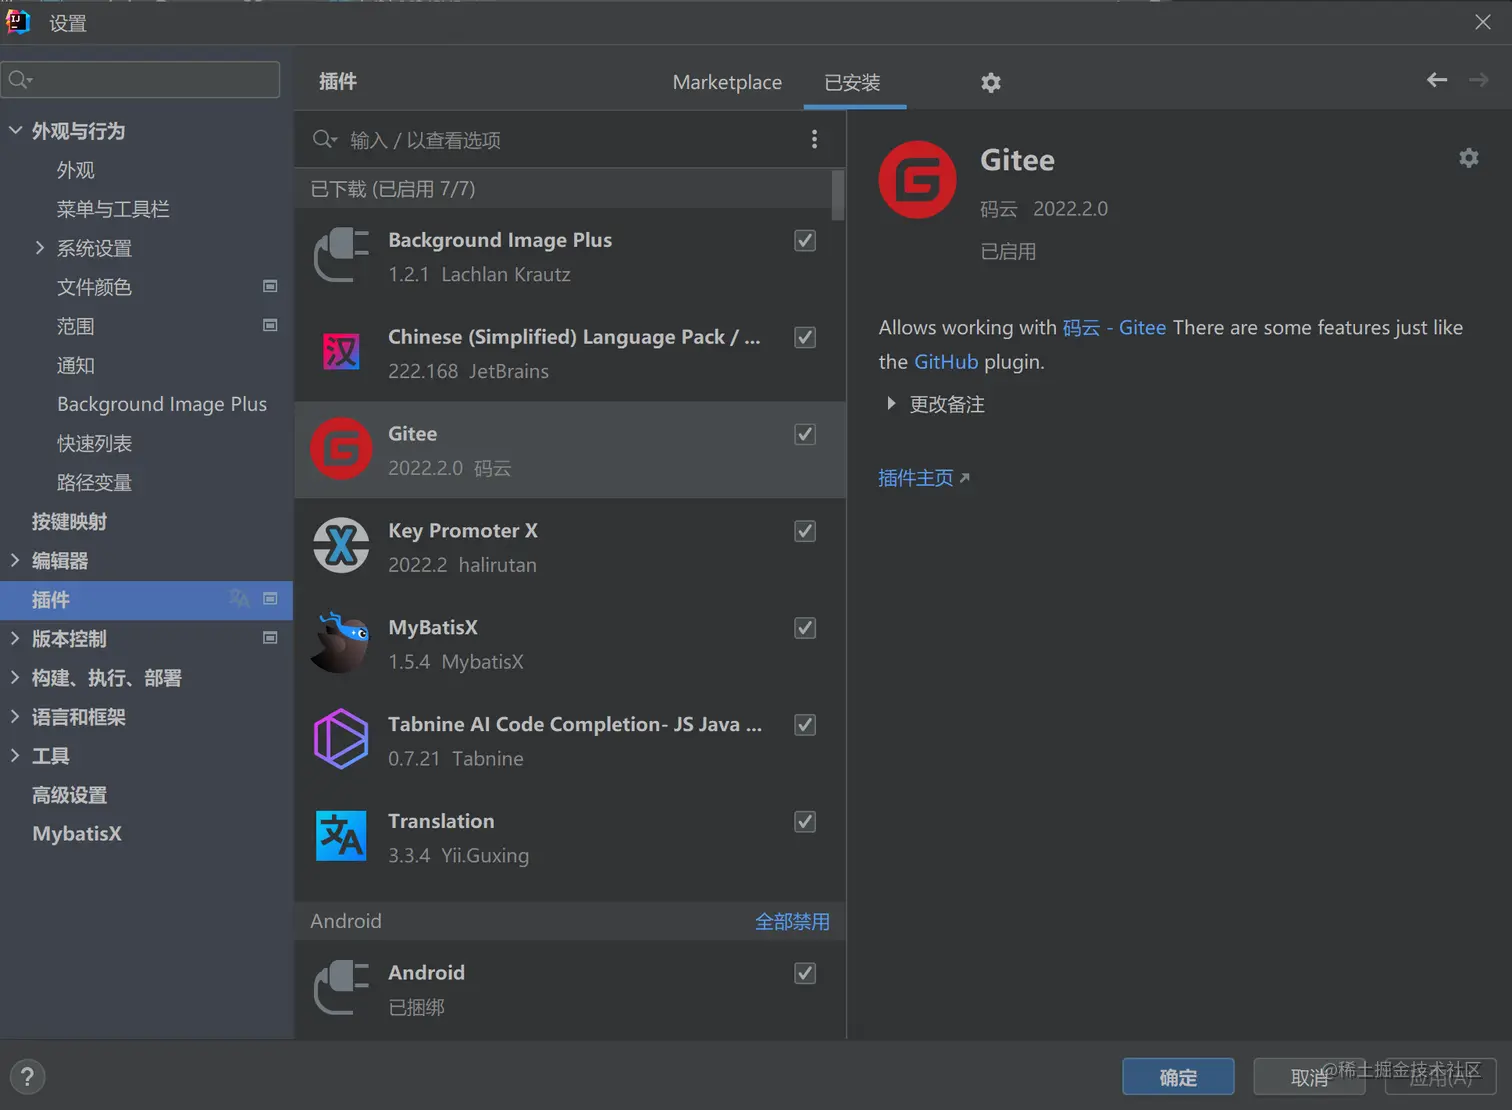Expand the 语言和框架 section
Screen dimensions: 1512x1110
(15, 716)
